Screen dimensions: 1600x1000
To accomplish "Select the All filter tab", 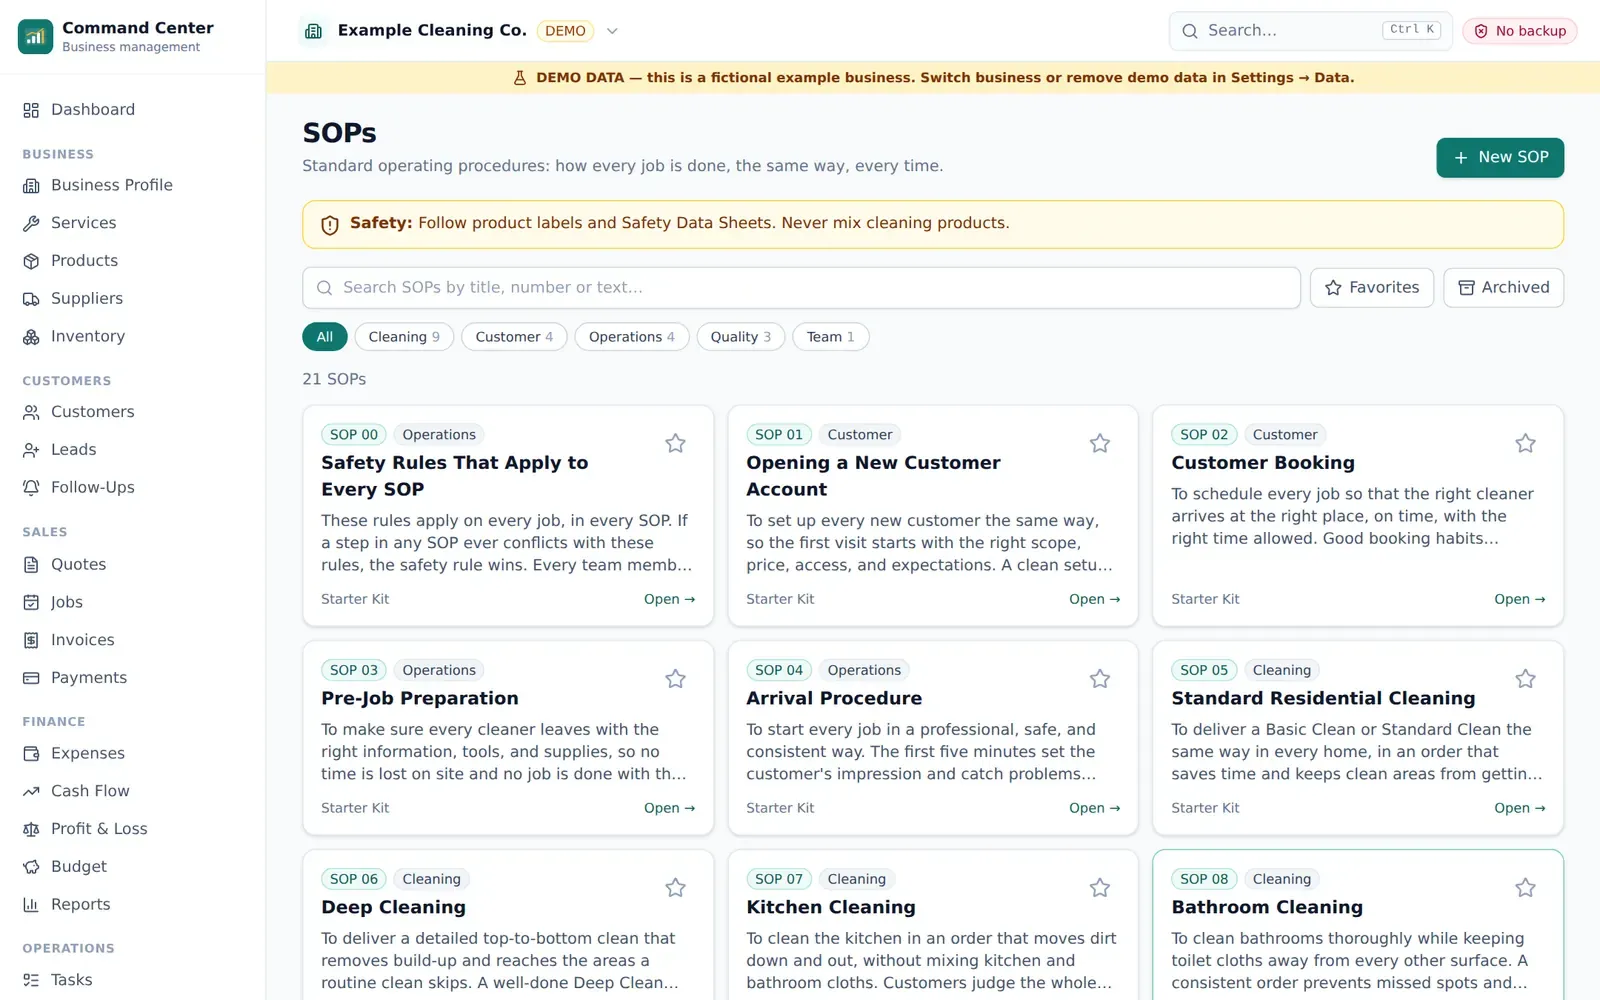I will click(325, 337).
